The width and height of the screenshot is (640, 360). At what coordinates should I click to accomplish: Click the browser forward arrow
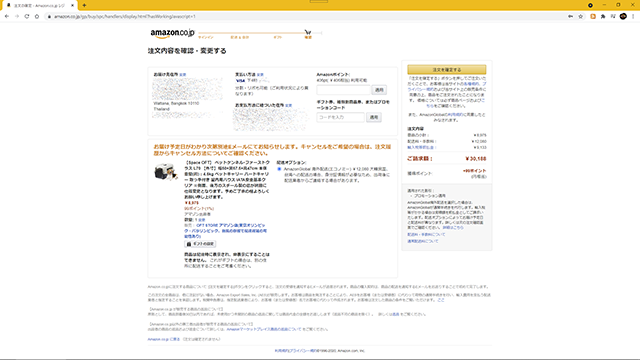point(17,16)
